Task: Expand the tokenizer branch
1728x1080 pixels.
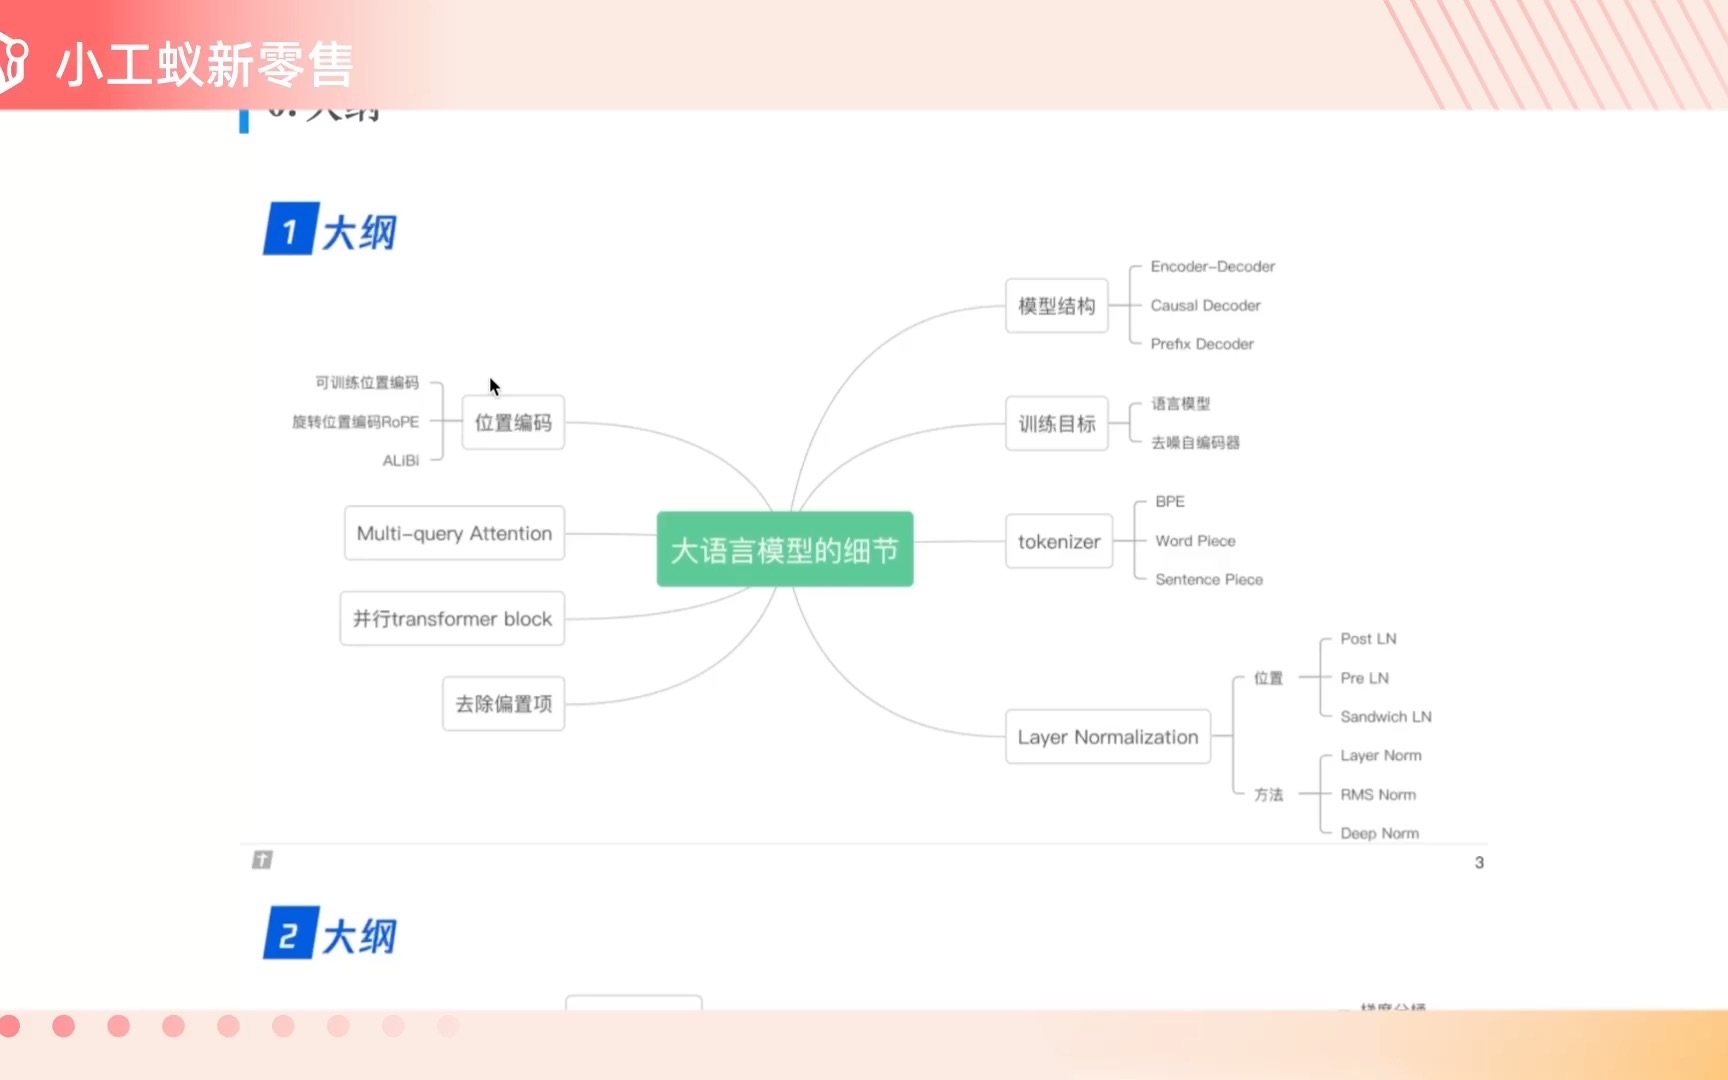Action: 1058,541
